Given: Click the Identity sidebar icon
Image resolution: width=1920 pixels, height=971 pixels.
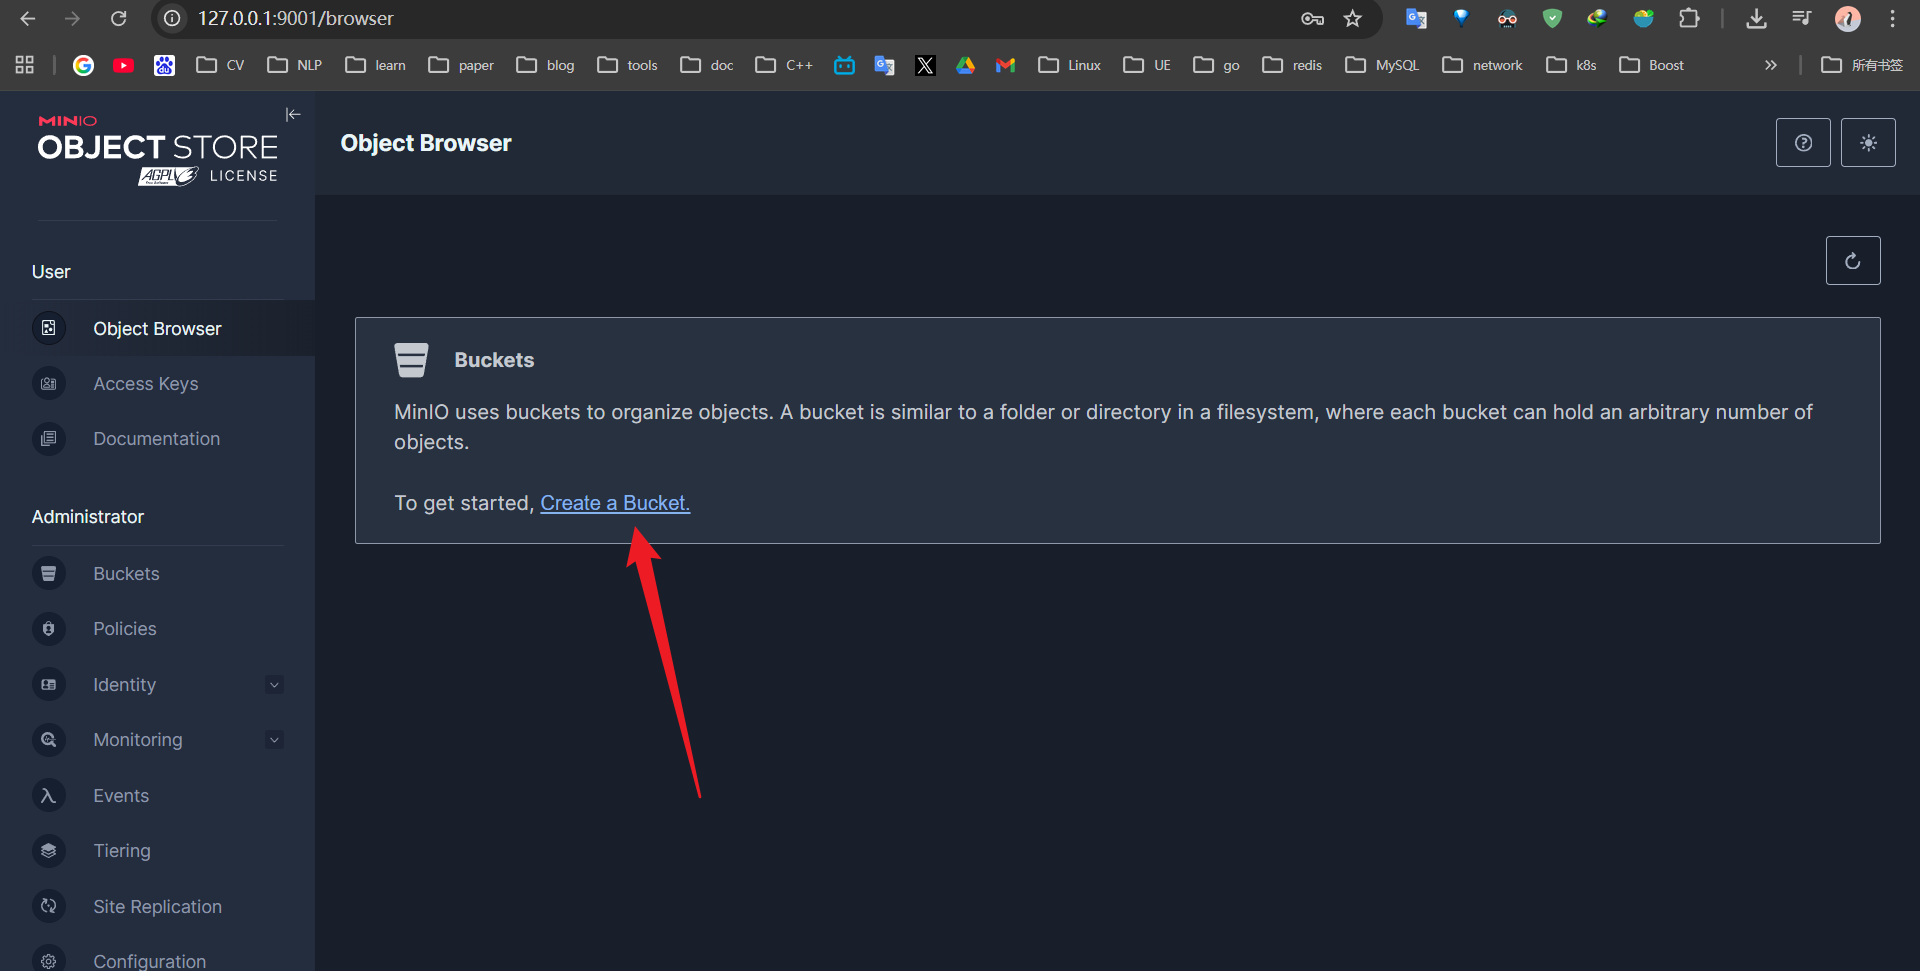Looking at the screenshot, I should [x=48, y=684].
